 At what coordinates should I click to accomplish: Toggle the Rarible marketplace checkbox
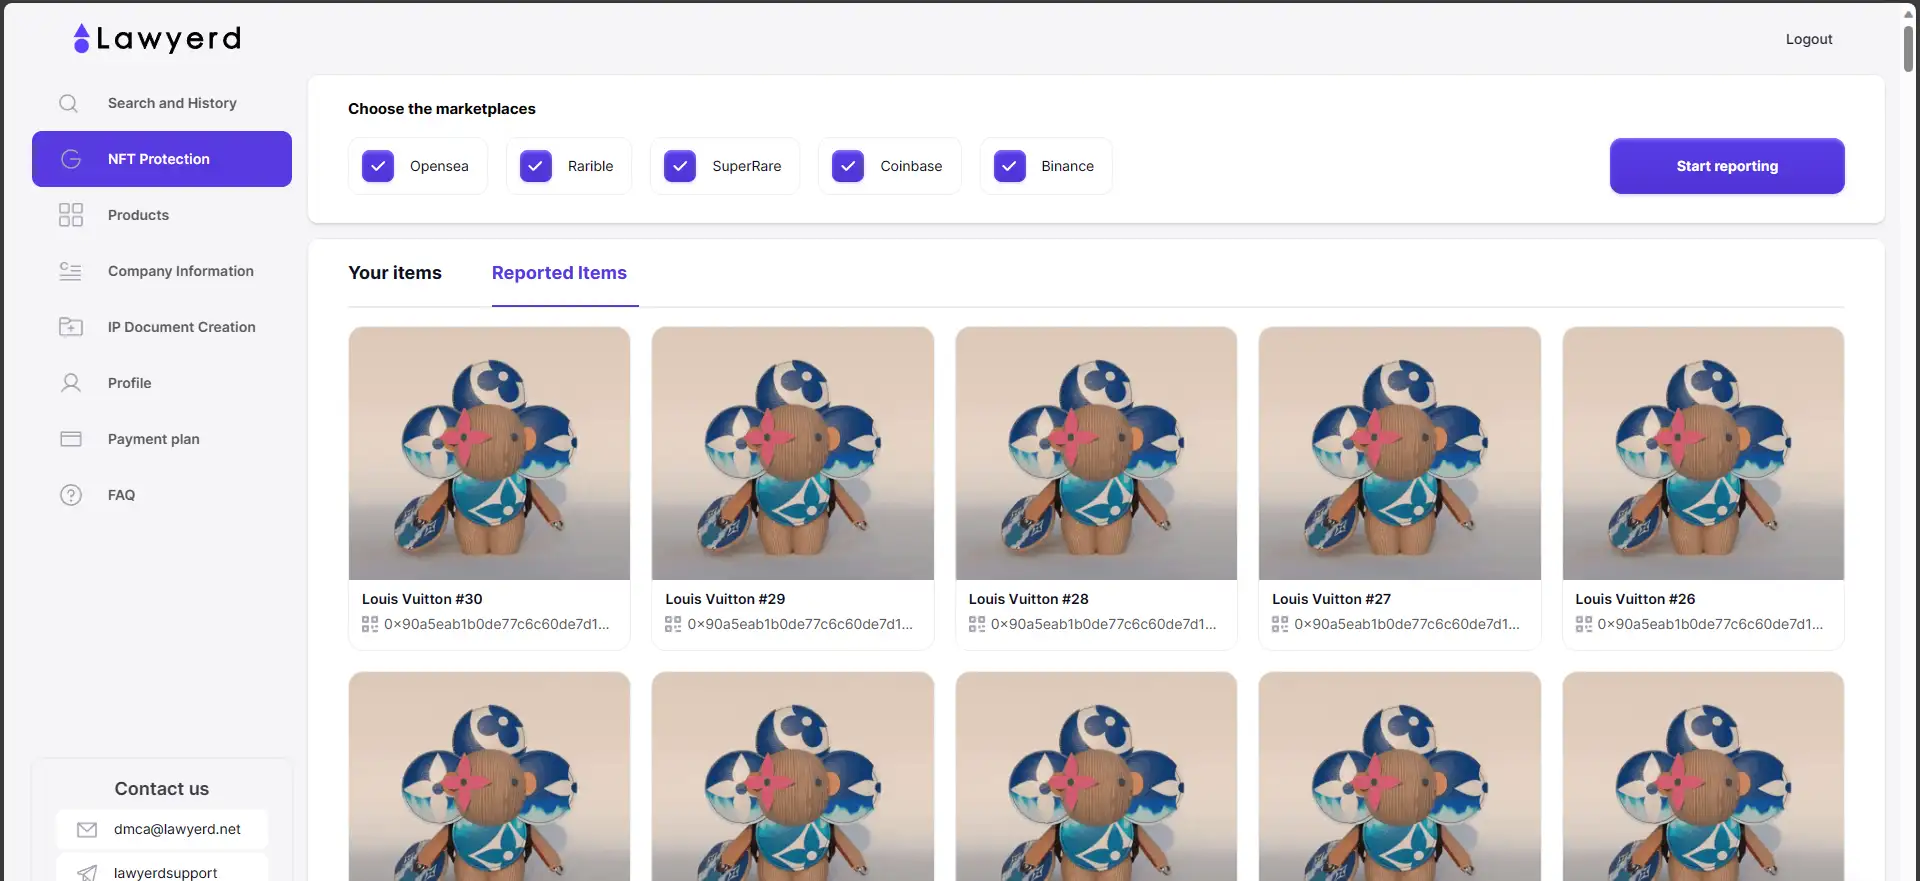(536, 166)
